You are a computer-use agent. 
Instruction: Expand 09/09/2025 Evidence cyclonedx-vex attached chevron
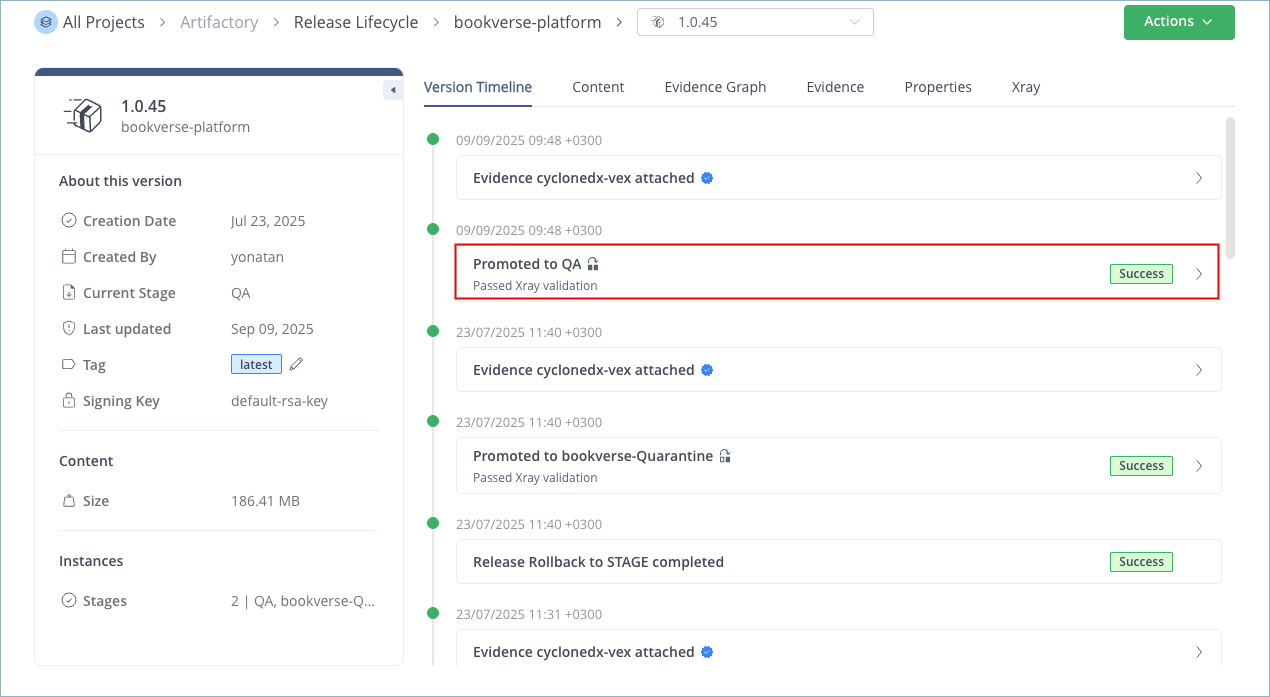click(1199, 178)
